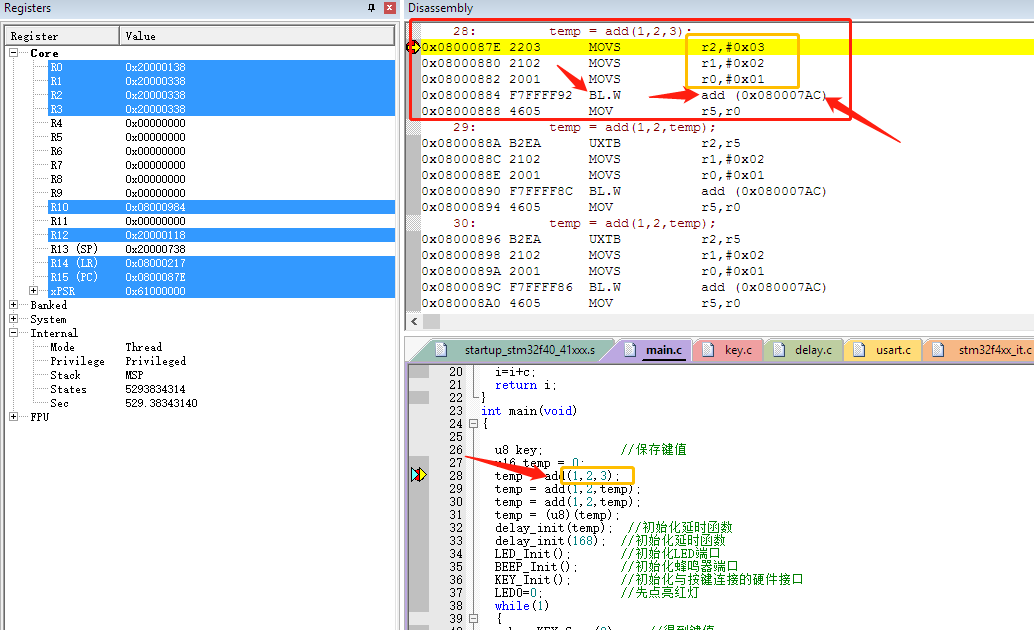Click source line 23 int main(void)
Viewport: 1034px width, 630px height.
tap(529, 411)
